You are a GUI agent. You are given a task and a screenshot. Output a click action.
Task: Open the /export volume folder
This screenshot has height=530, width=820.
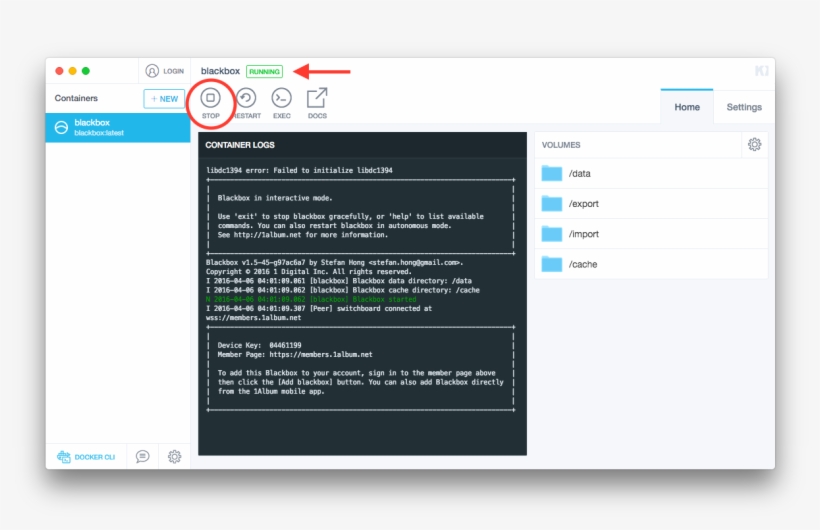651,204
